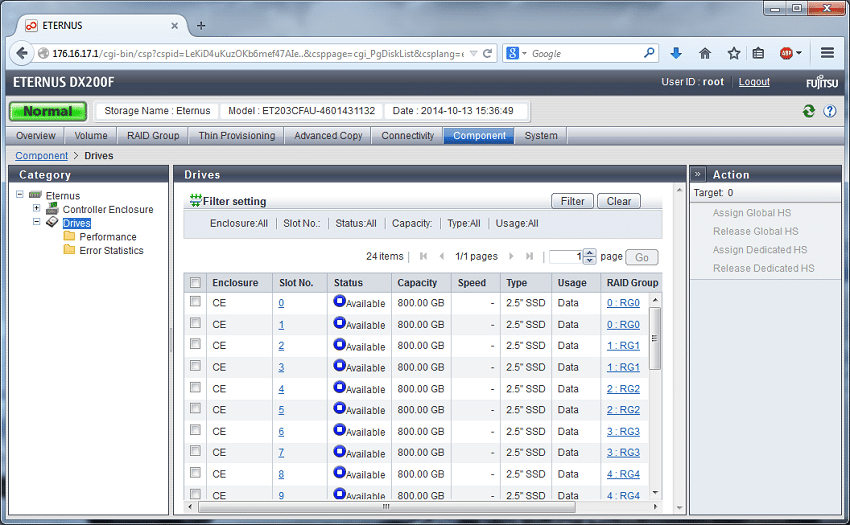Open the Volume tab
Image resolution: width=850 pixels, height=525 pixels.
(x=91, y=136)
